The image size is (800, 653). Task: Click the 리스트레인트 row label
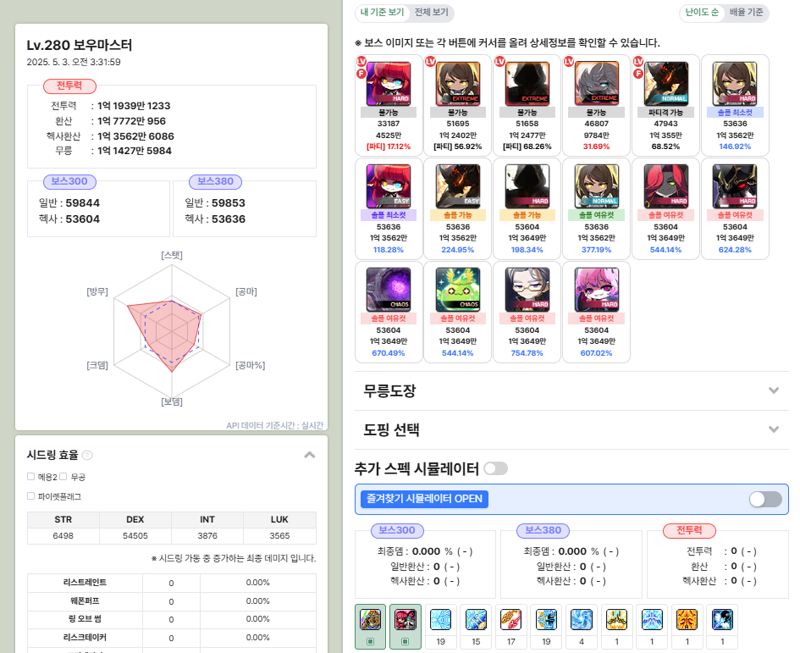(x=85, y=582)
